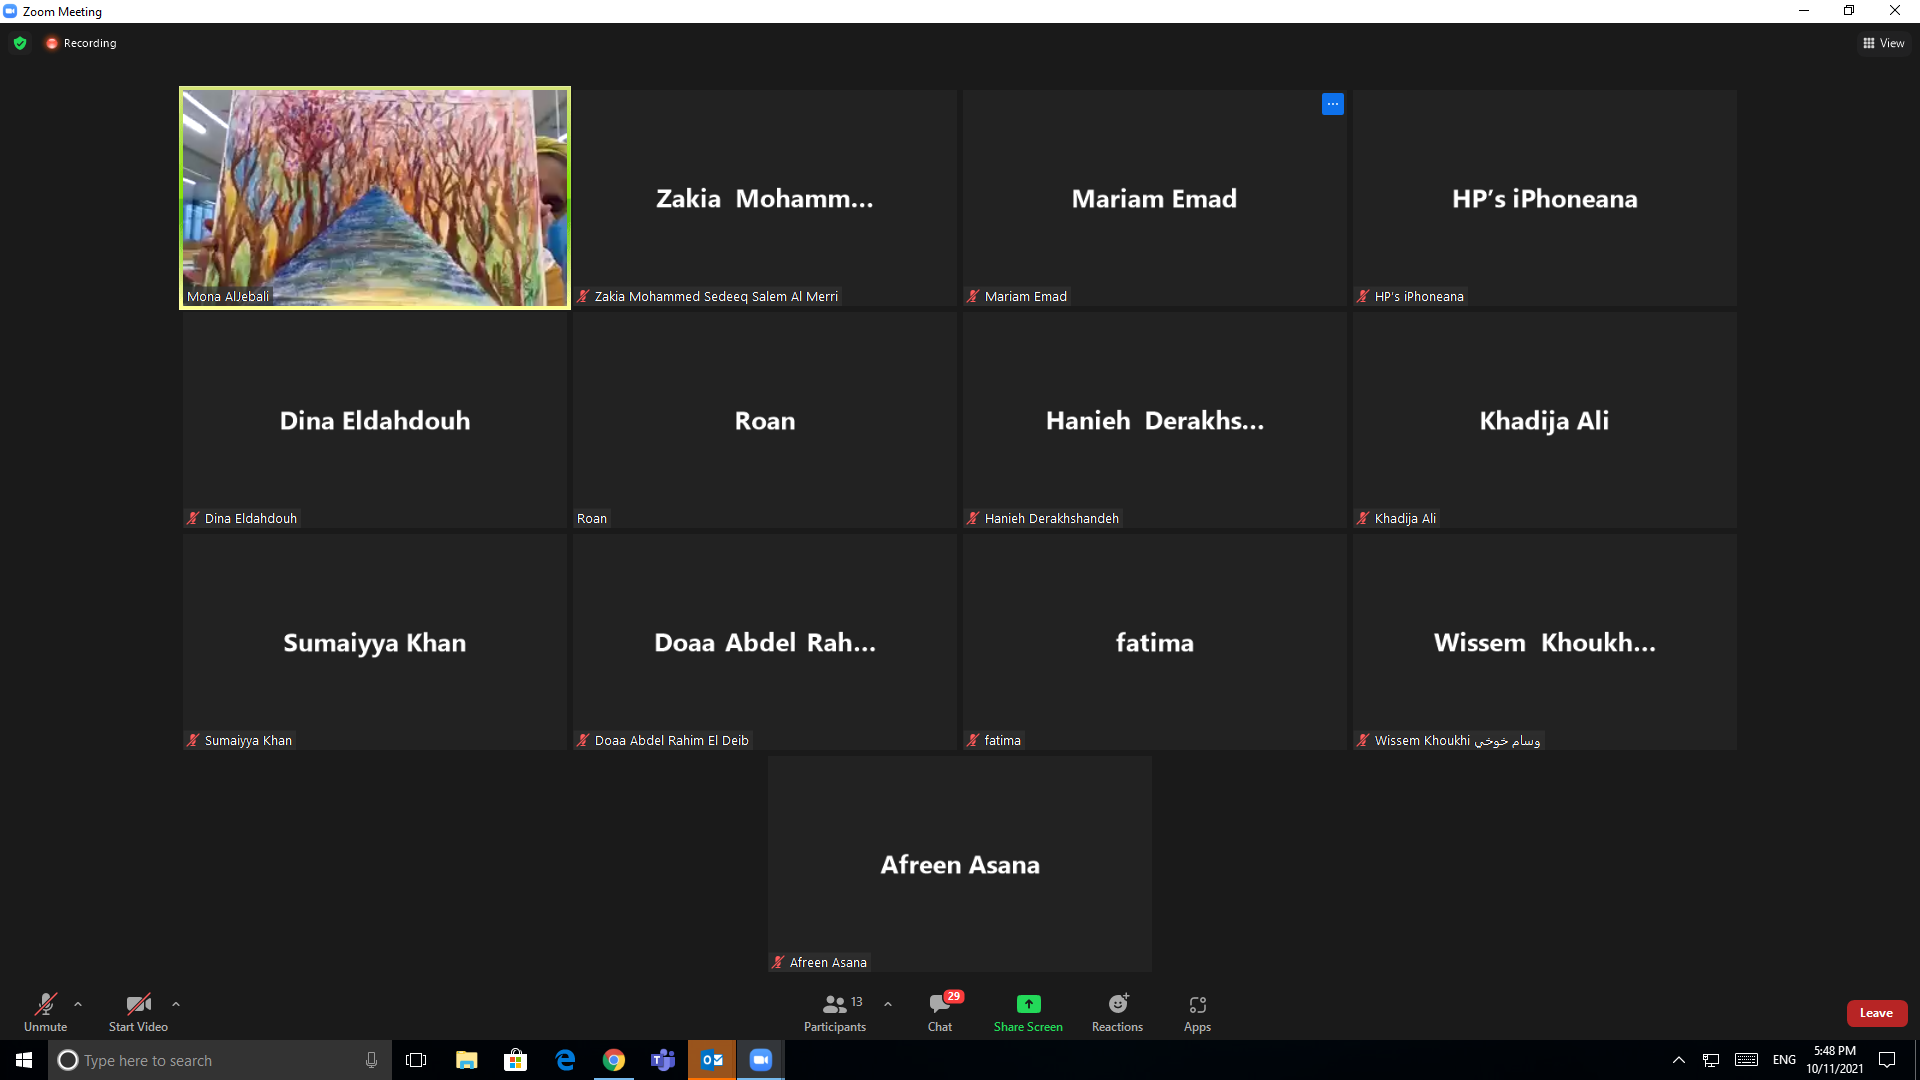Unmute the microphone
The width and height of the screenshot is (1920, 1080).
click(45, 1004)
